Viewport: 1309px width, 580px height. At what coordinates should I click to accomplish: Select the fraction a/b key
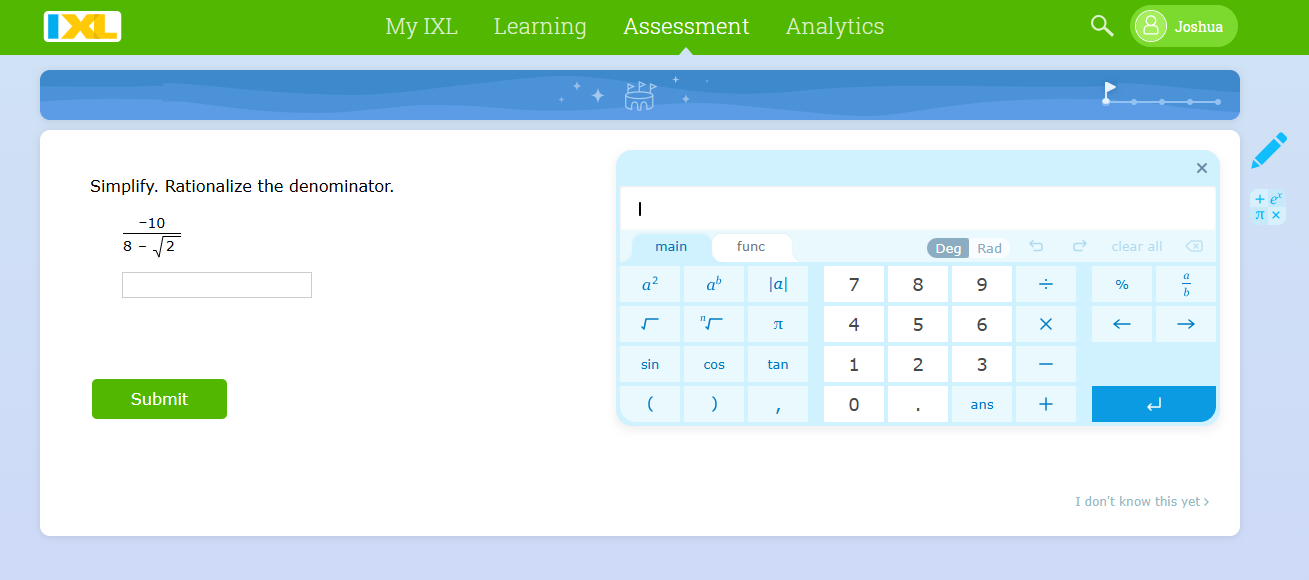pyautogui.click(x=1185, y=283)
